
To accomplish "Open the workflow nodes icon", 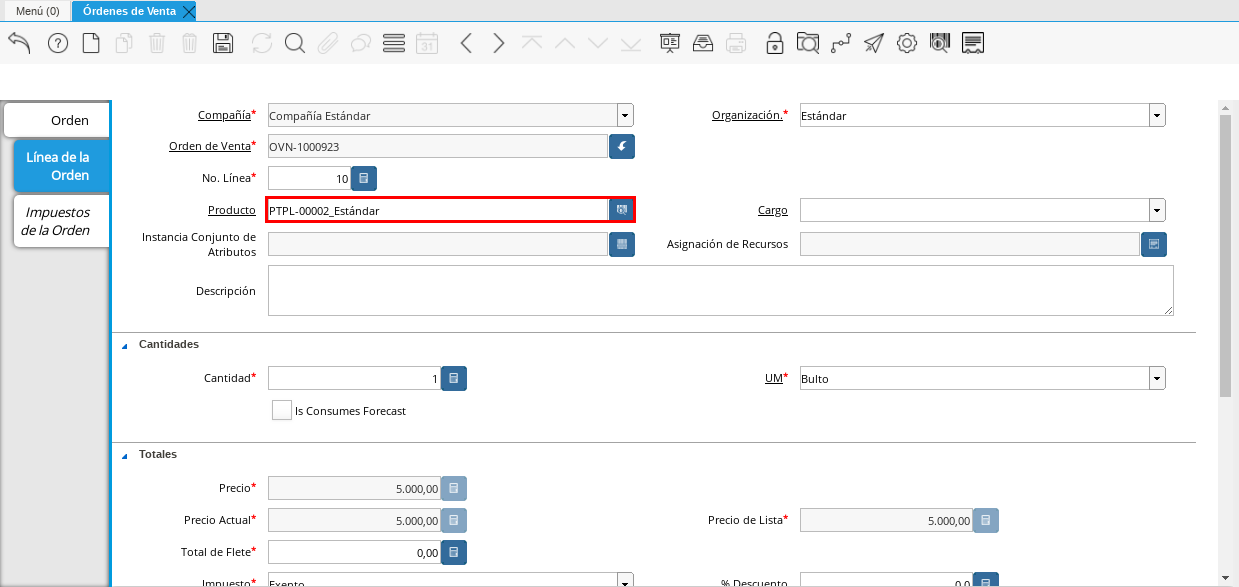I will (840, 43).
